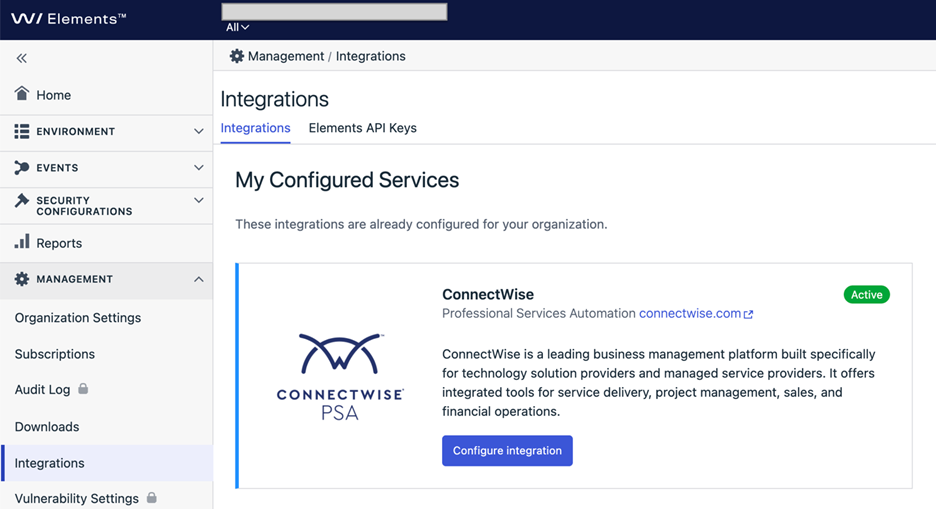Click the SECURITY CONFIGURATIONS label
Screen dimensions: 936x509
click(x=84, y=206)
